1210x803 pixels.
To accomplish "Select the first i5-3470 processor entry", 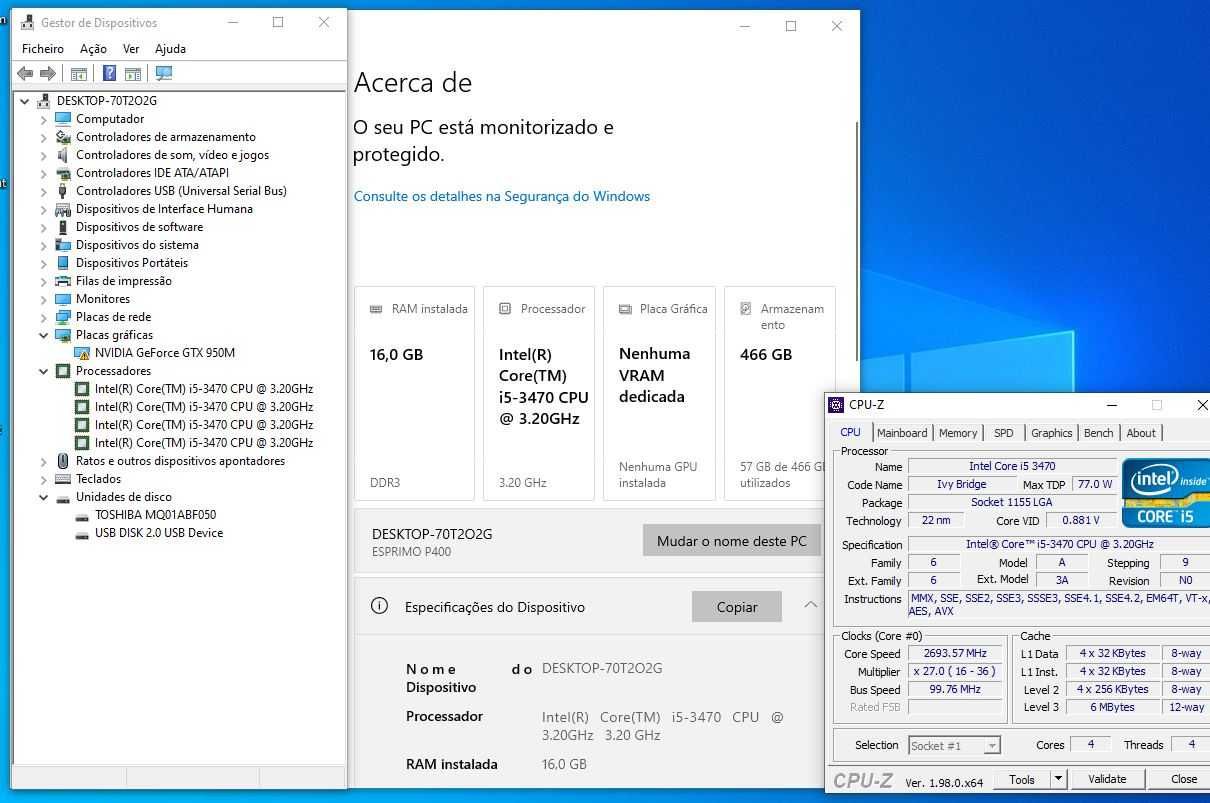I will [x=204, y=389].
